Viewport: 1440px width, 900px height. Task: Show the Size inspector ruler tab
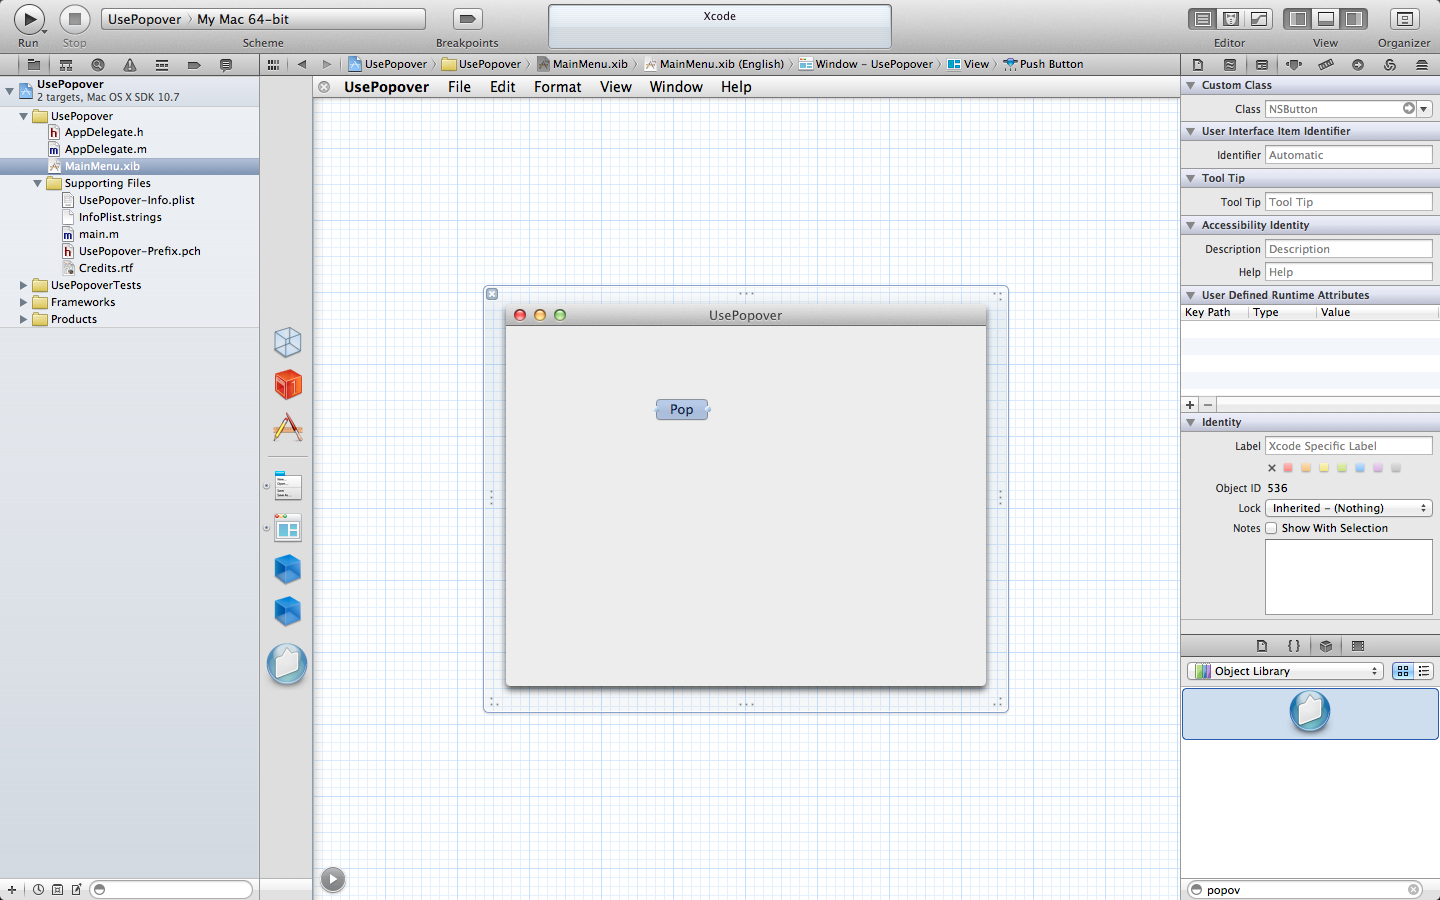point(1326,64)
